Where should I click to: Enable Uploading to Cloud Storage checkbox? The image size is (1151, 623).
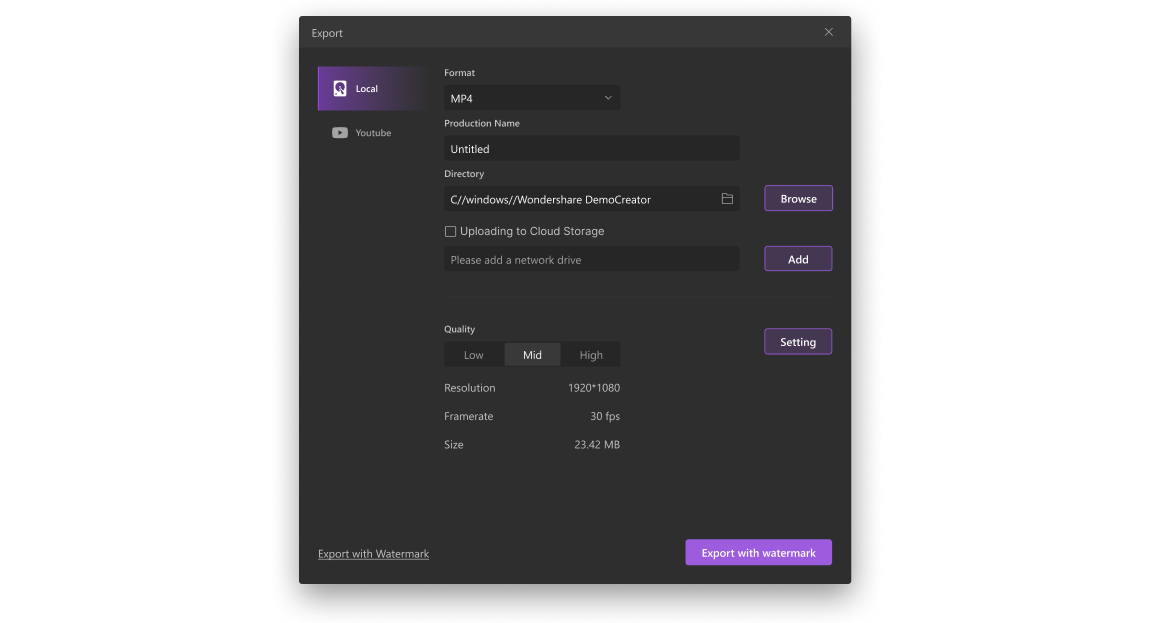pyautogui.click(x=451, y=232)
